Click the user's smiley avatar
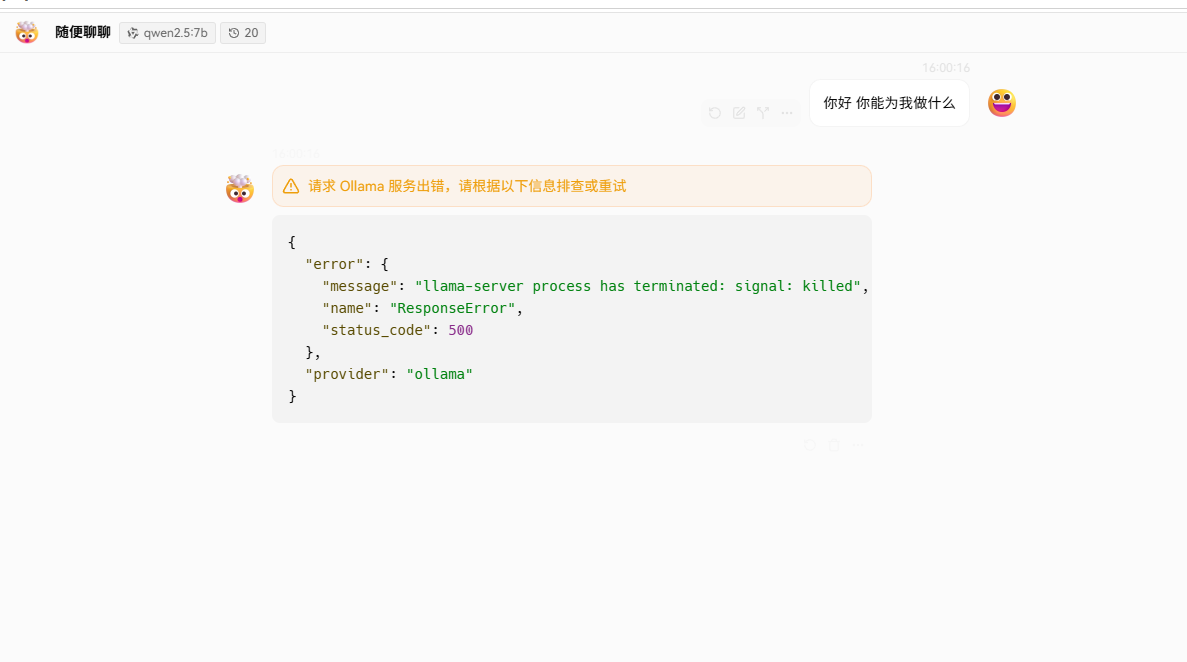This screenshot has width=1187, height=662. (1002, 103)
